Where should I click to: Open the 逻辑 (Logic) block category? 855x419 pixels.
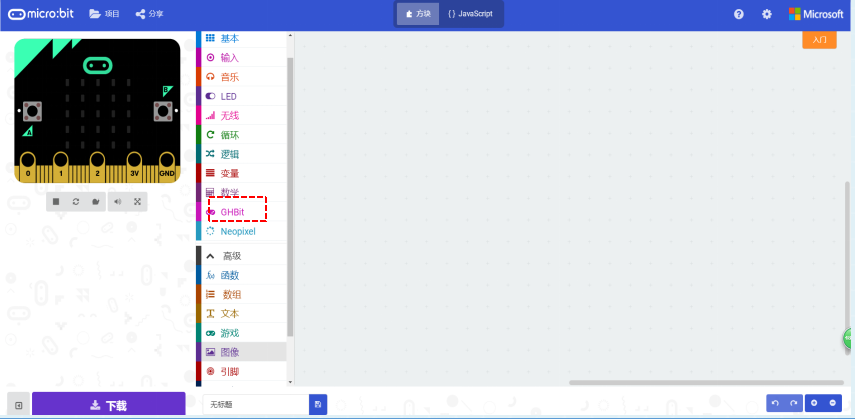point(241,154)
